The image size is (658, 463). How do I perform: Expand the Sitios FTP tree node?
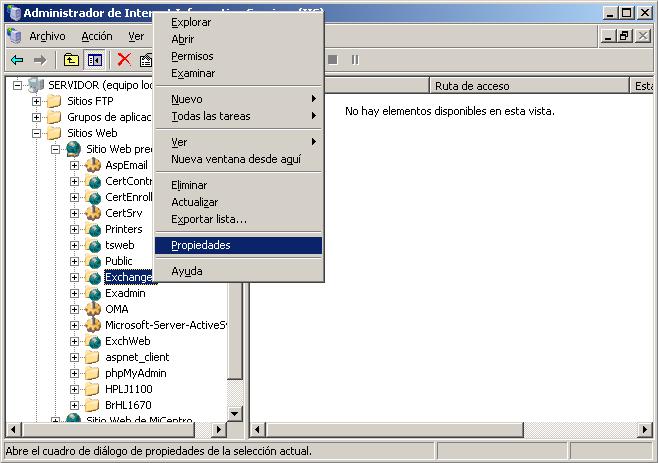point(37,101)
